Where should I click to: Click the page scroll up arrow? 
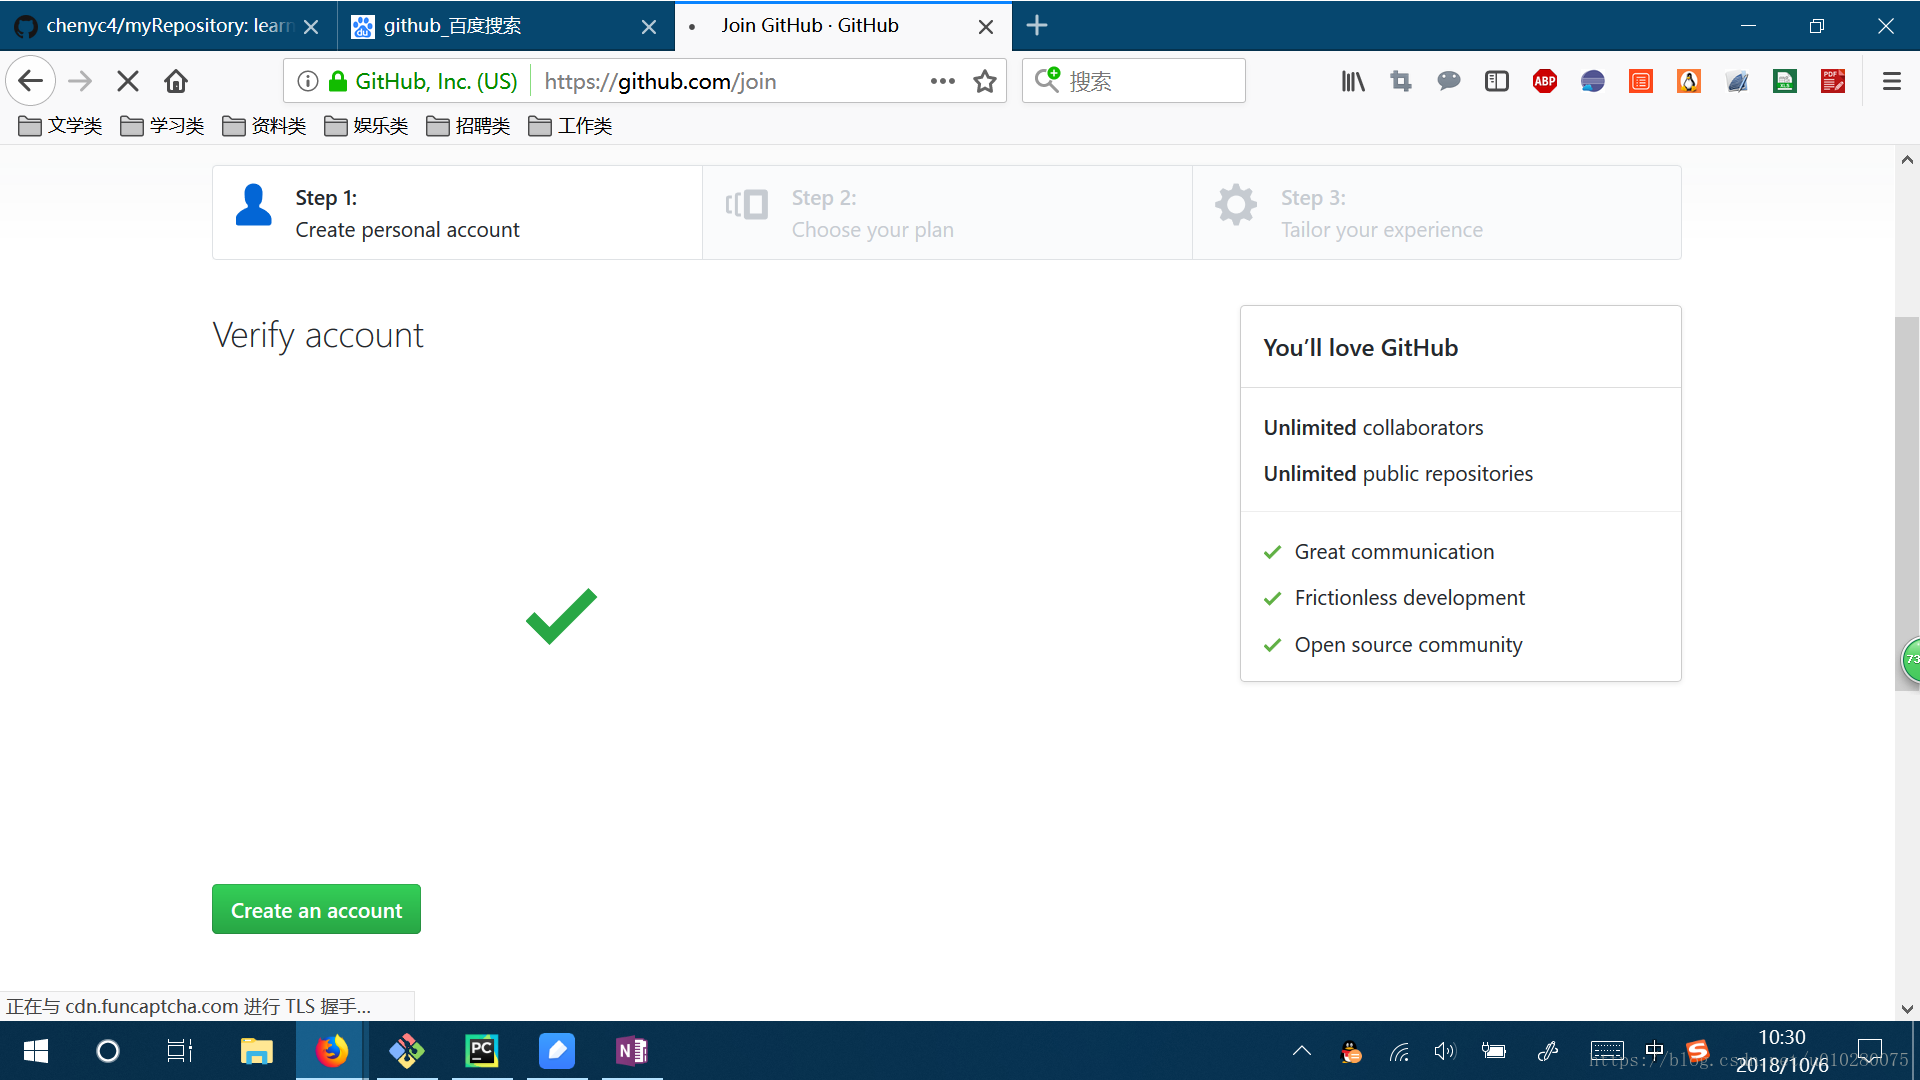coord(1907,160)
